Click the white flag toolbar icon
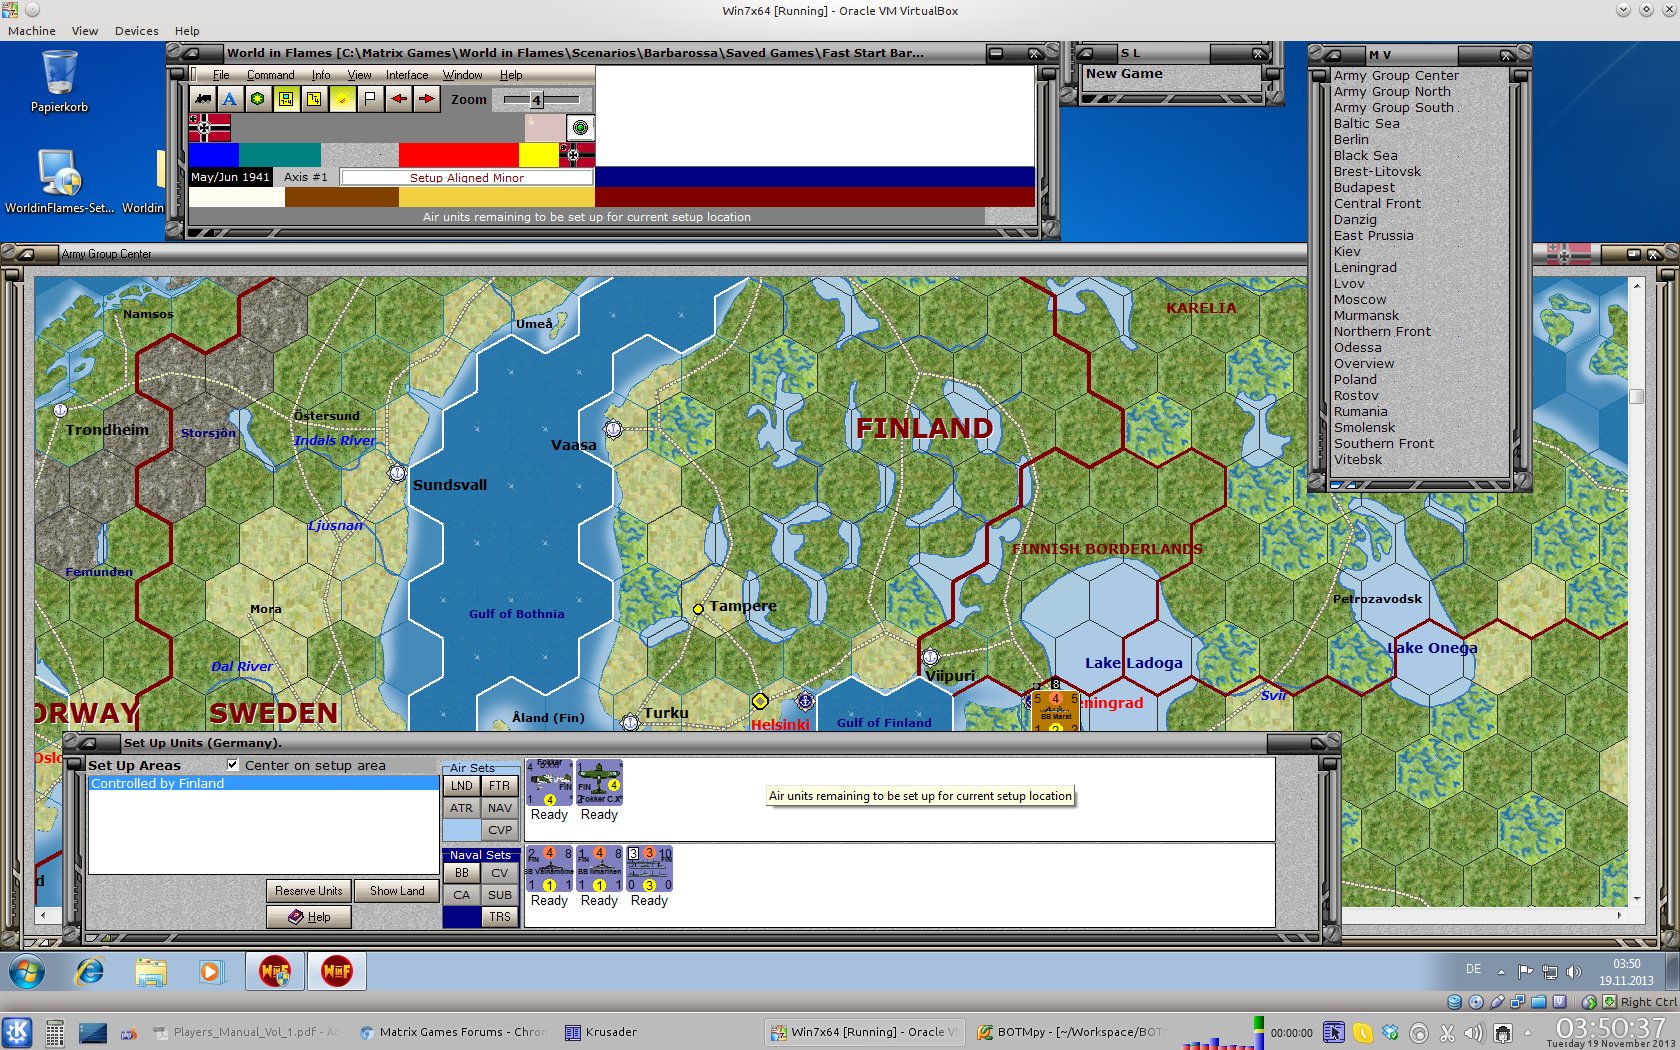Viewport: 1680px width, 1050px height. 370,99
